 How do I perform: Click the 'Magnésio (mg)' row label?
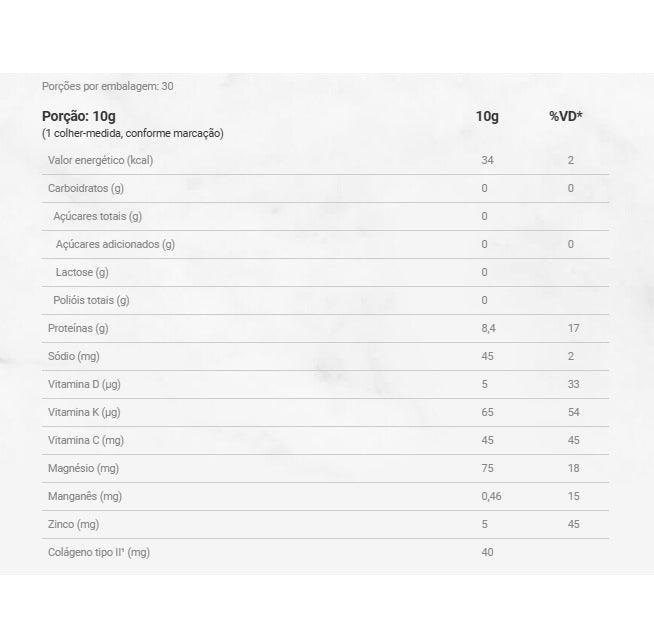coord(83,468)
